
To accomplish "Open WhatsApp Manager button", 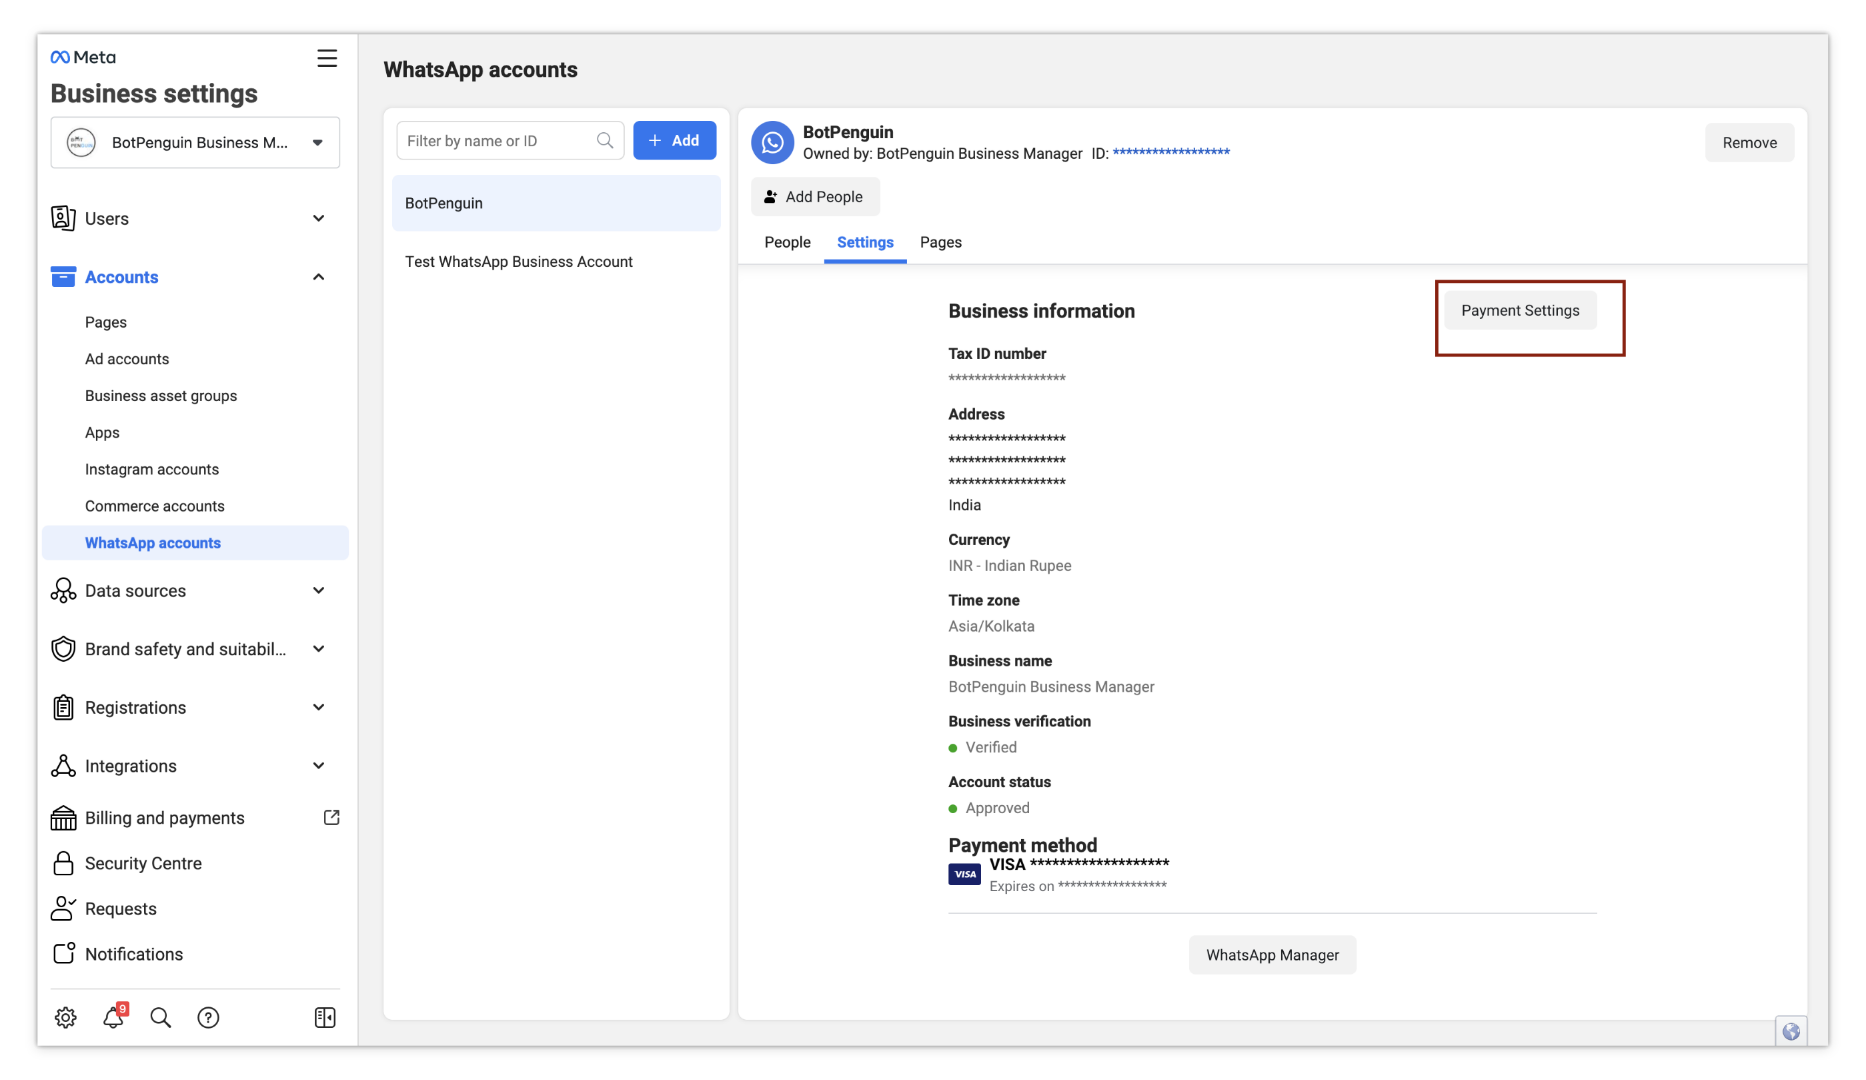I will 1272,955.
